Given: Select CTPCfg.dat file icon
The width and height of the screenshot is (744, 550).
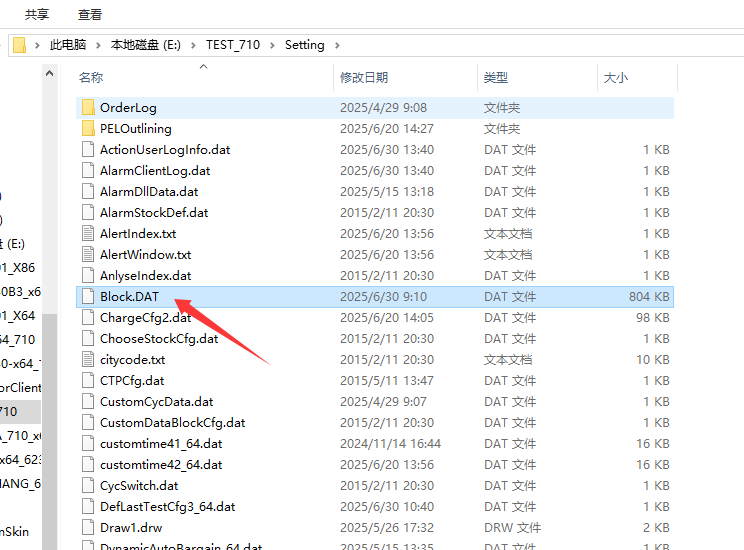Looking at the screenshot, I should click(x=88, y=380).
